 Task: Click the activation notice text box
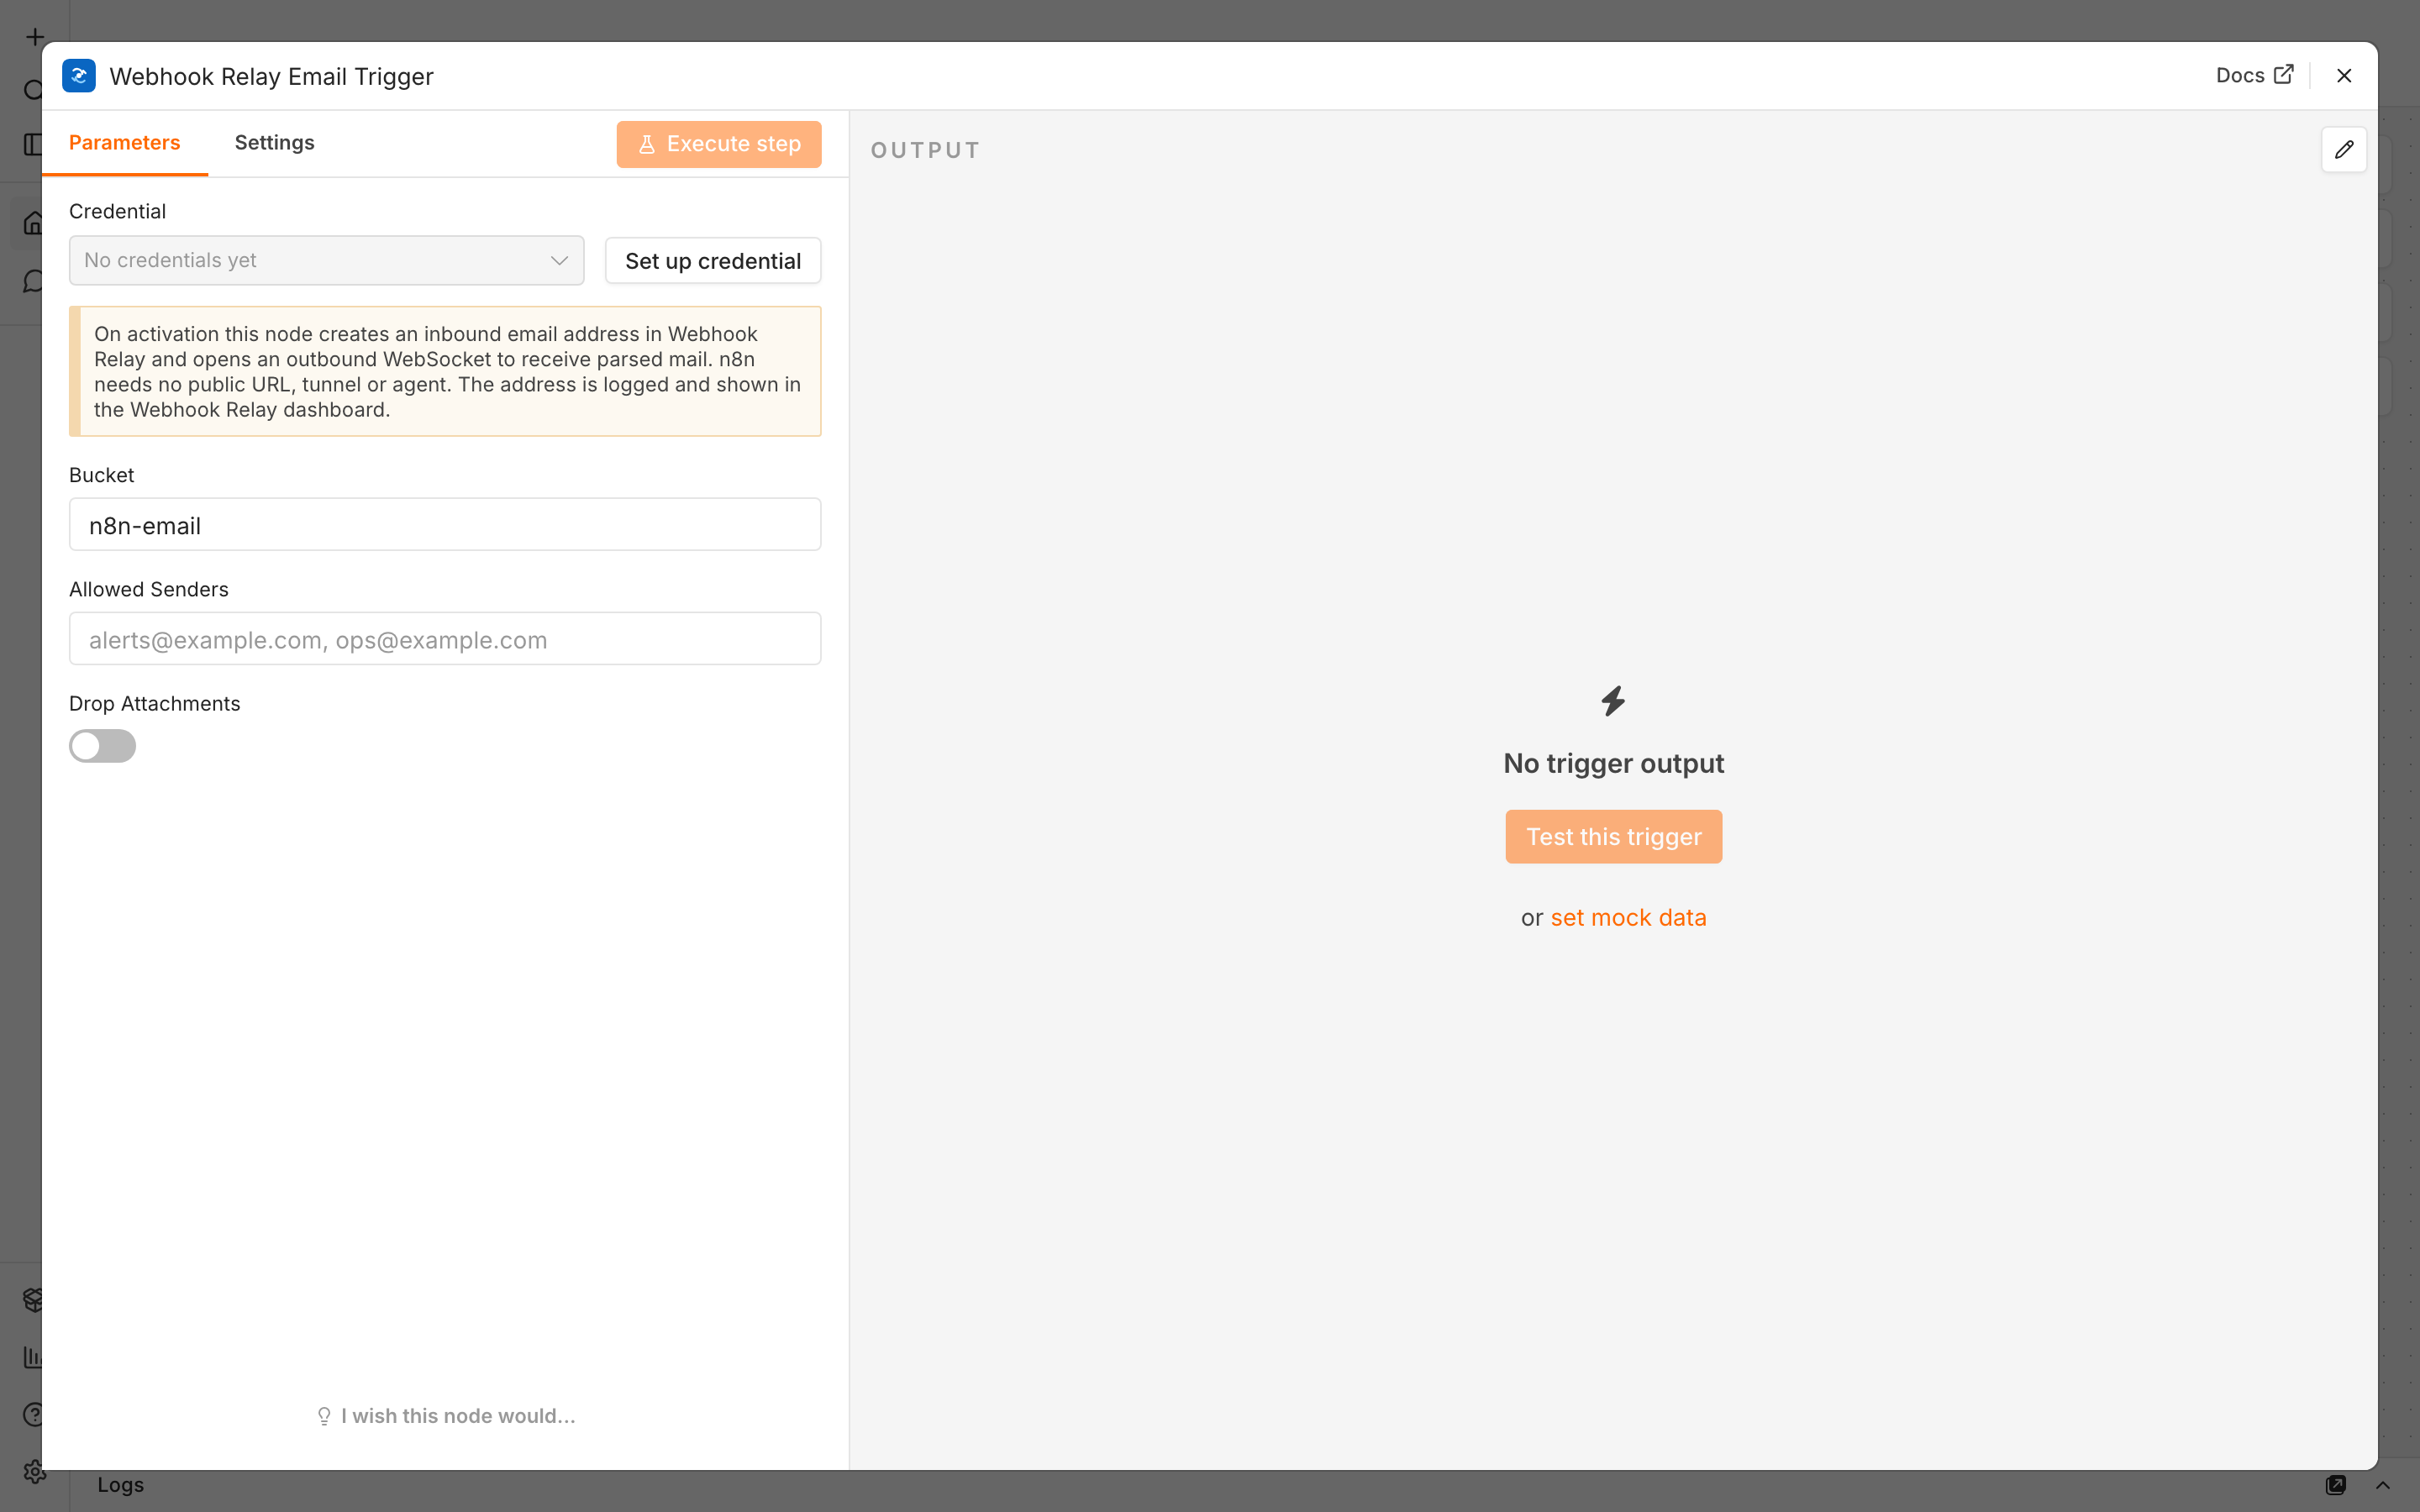click(445, 372)
